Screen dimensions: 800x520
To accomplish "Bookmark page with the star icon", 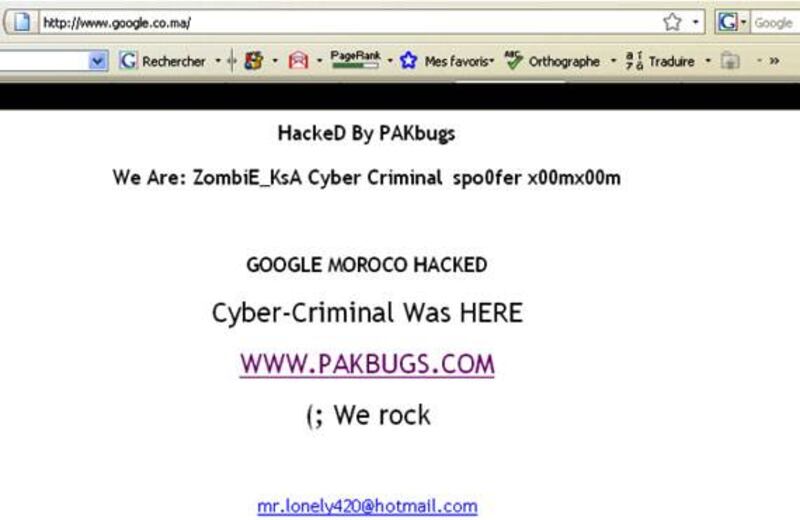I will [x=672, y=22].
